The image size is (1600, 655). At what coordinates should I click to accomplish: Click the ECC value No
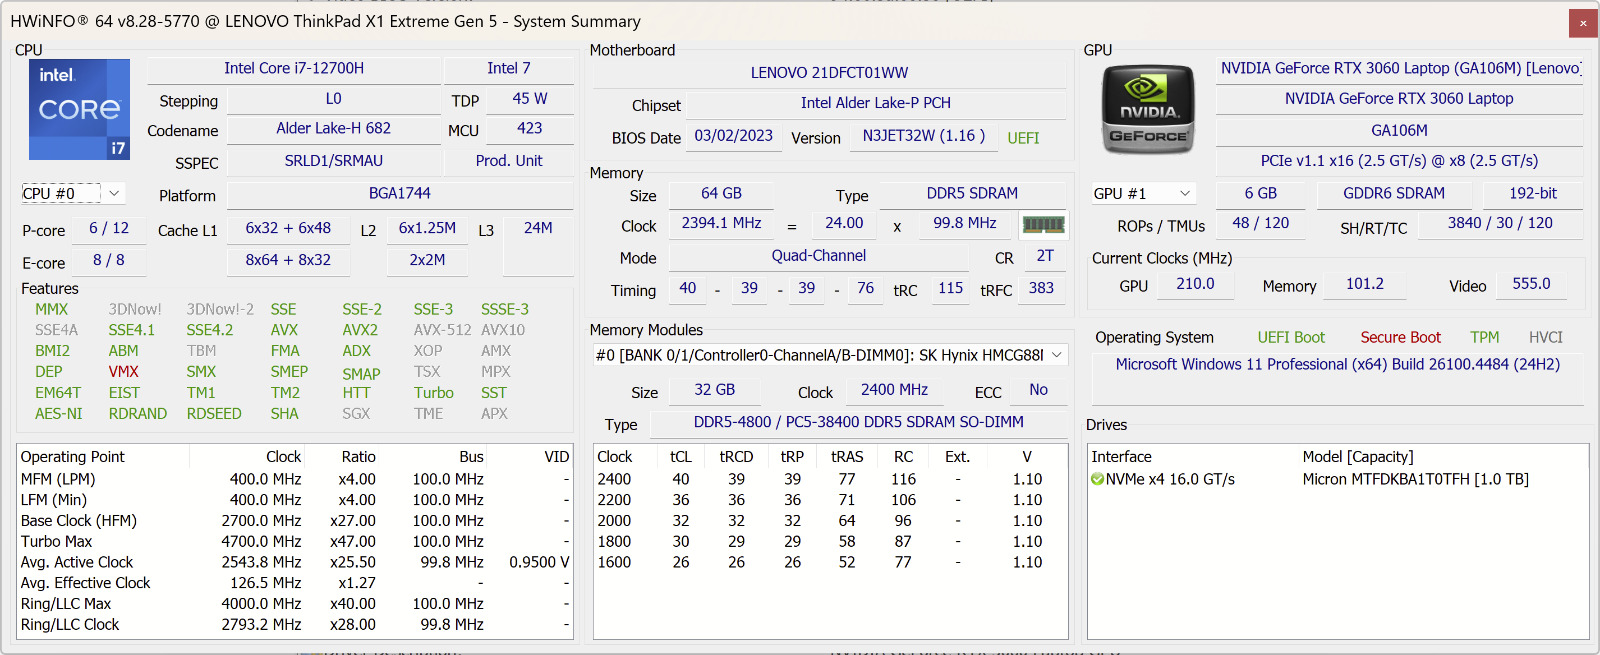click(x=1039, y=390)
